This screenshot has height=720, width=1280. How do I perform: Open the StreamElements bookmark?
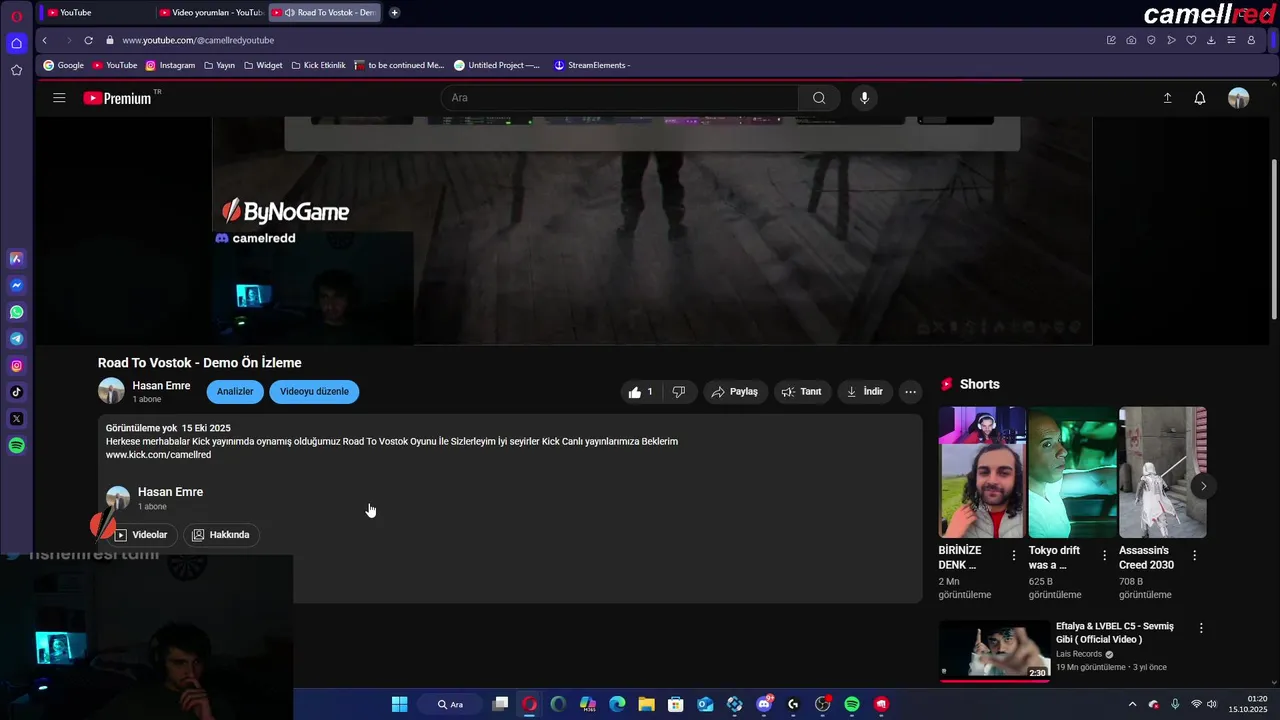(592, 65)
